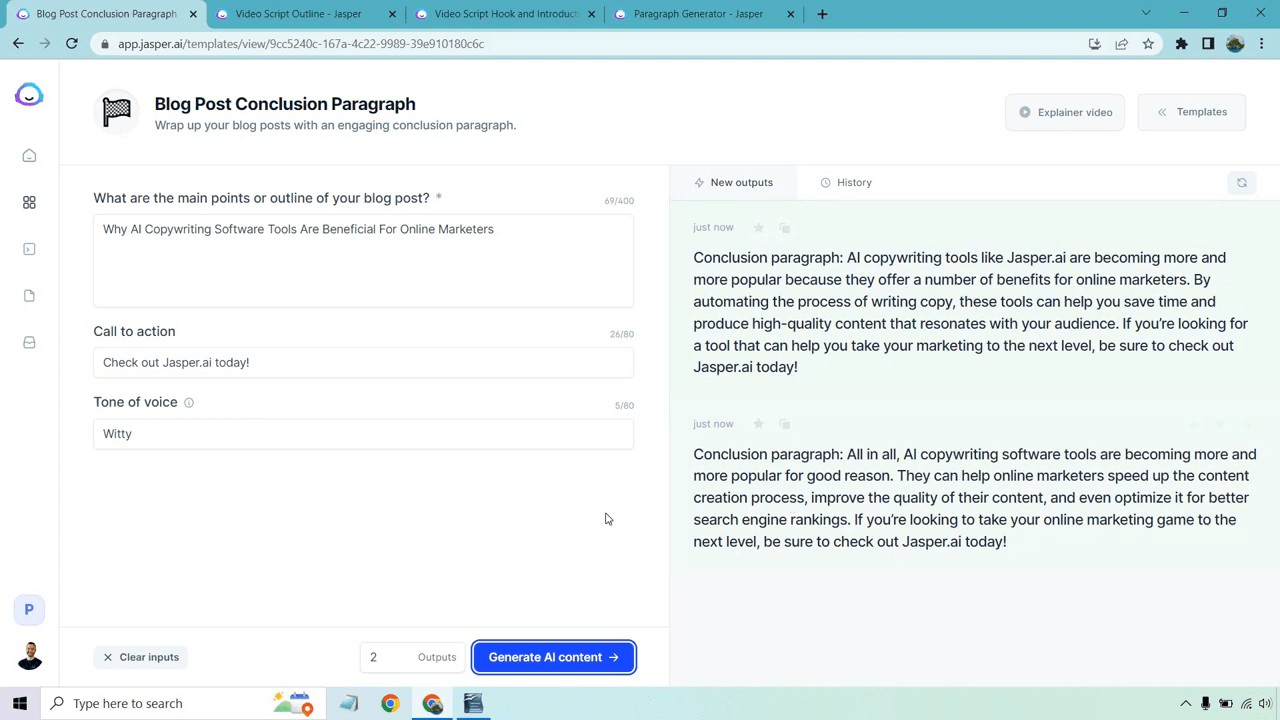Screen dimensions: 1280x720
Task: Open the documents page icon in sidebar
Action: pyautogui.click(x=29, y=296)
